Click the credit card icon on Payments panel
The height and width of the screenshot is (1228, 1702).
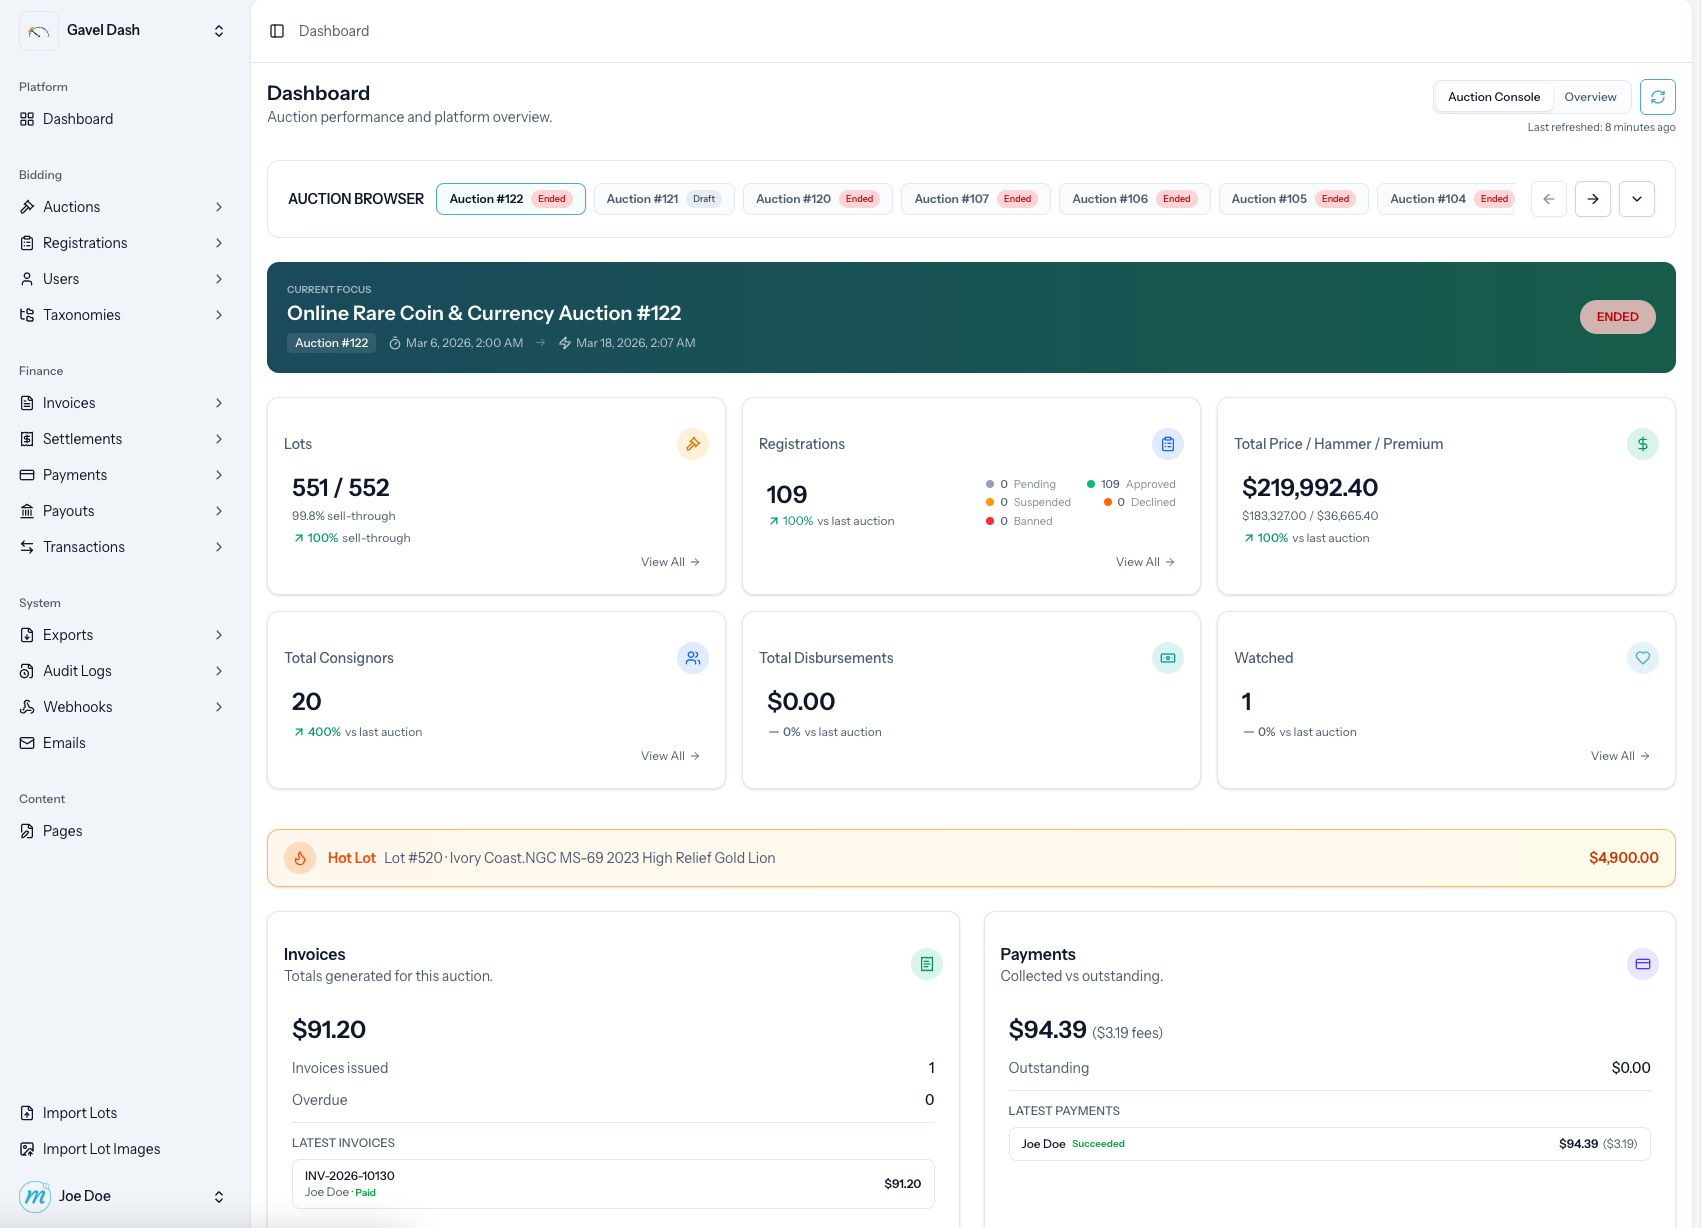tap(1642, 964)
